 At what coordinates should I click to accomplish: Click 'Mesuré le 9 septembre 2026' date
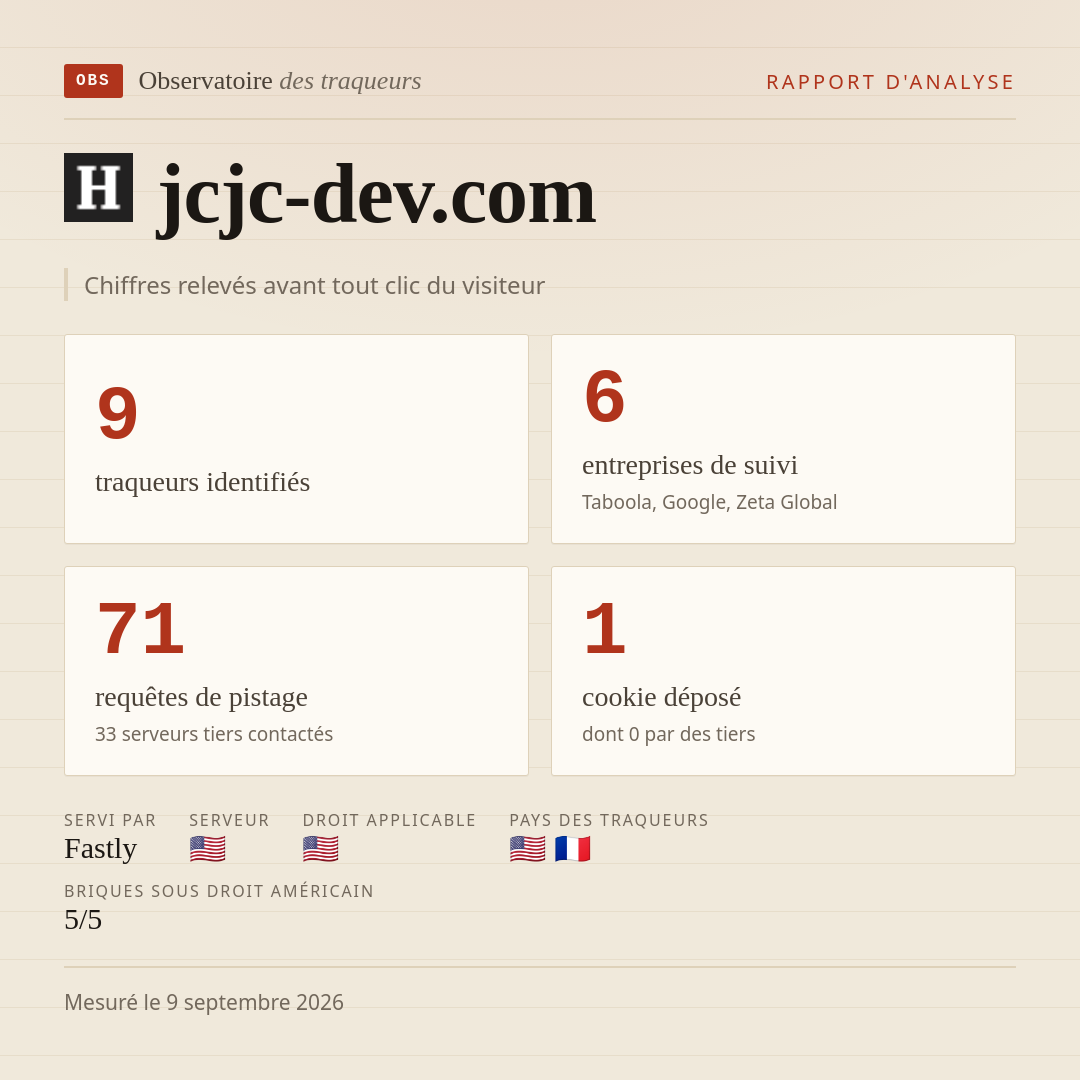[204, 1002]
